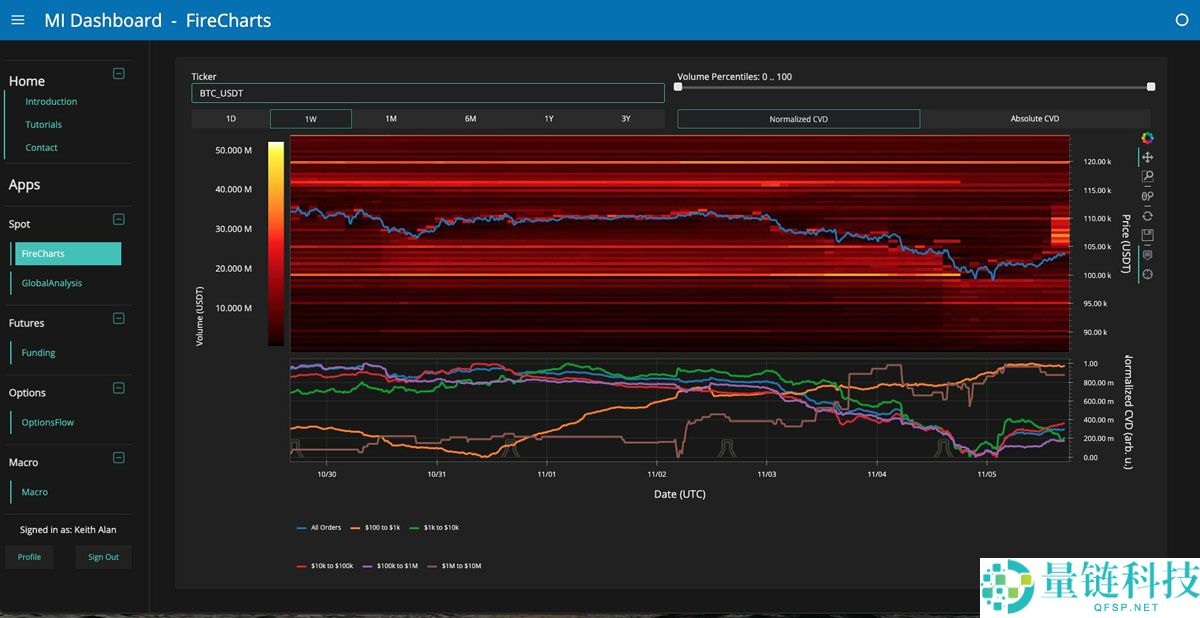Open the navigation hamburger menu
Screen dimensions: 1200x618
(17, 20)
